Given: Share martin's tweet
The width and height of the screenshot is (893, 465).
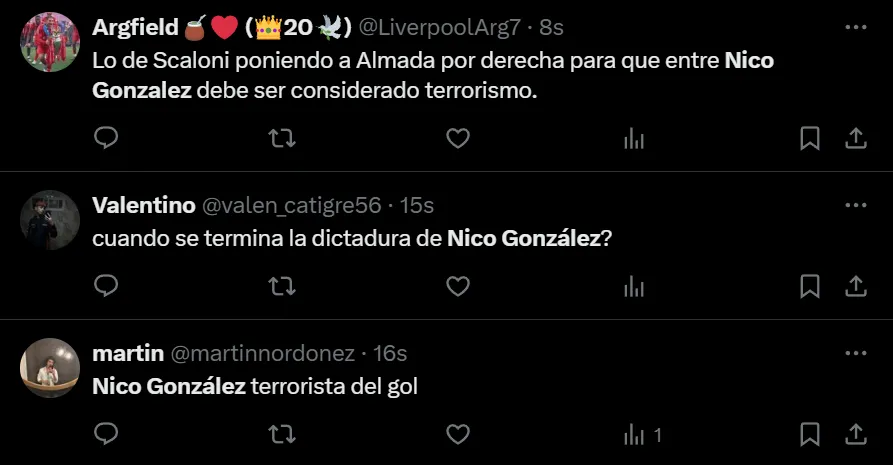Looking at the screenshot, I should [x=855, y=434].
